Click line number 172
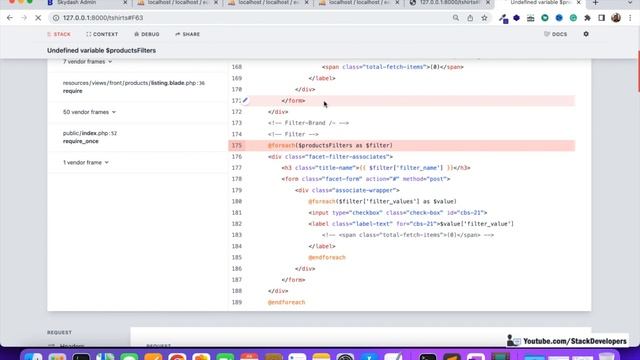This screenshot has width=640, height=360. click(x=237, y=112)
